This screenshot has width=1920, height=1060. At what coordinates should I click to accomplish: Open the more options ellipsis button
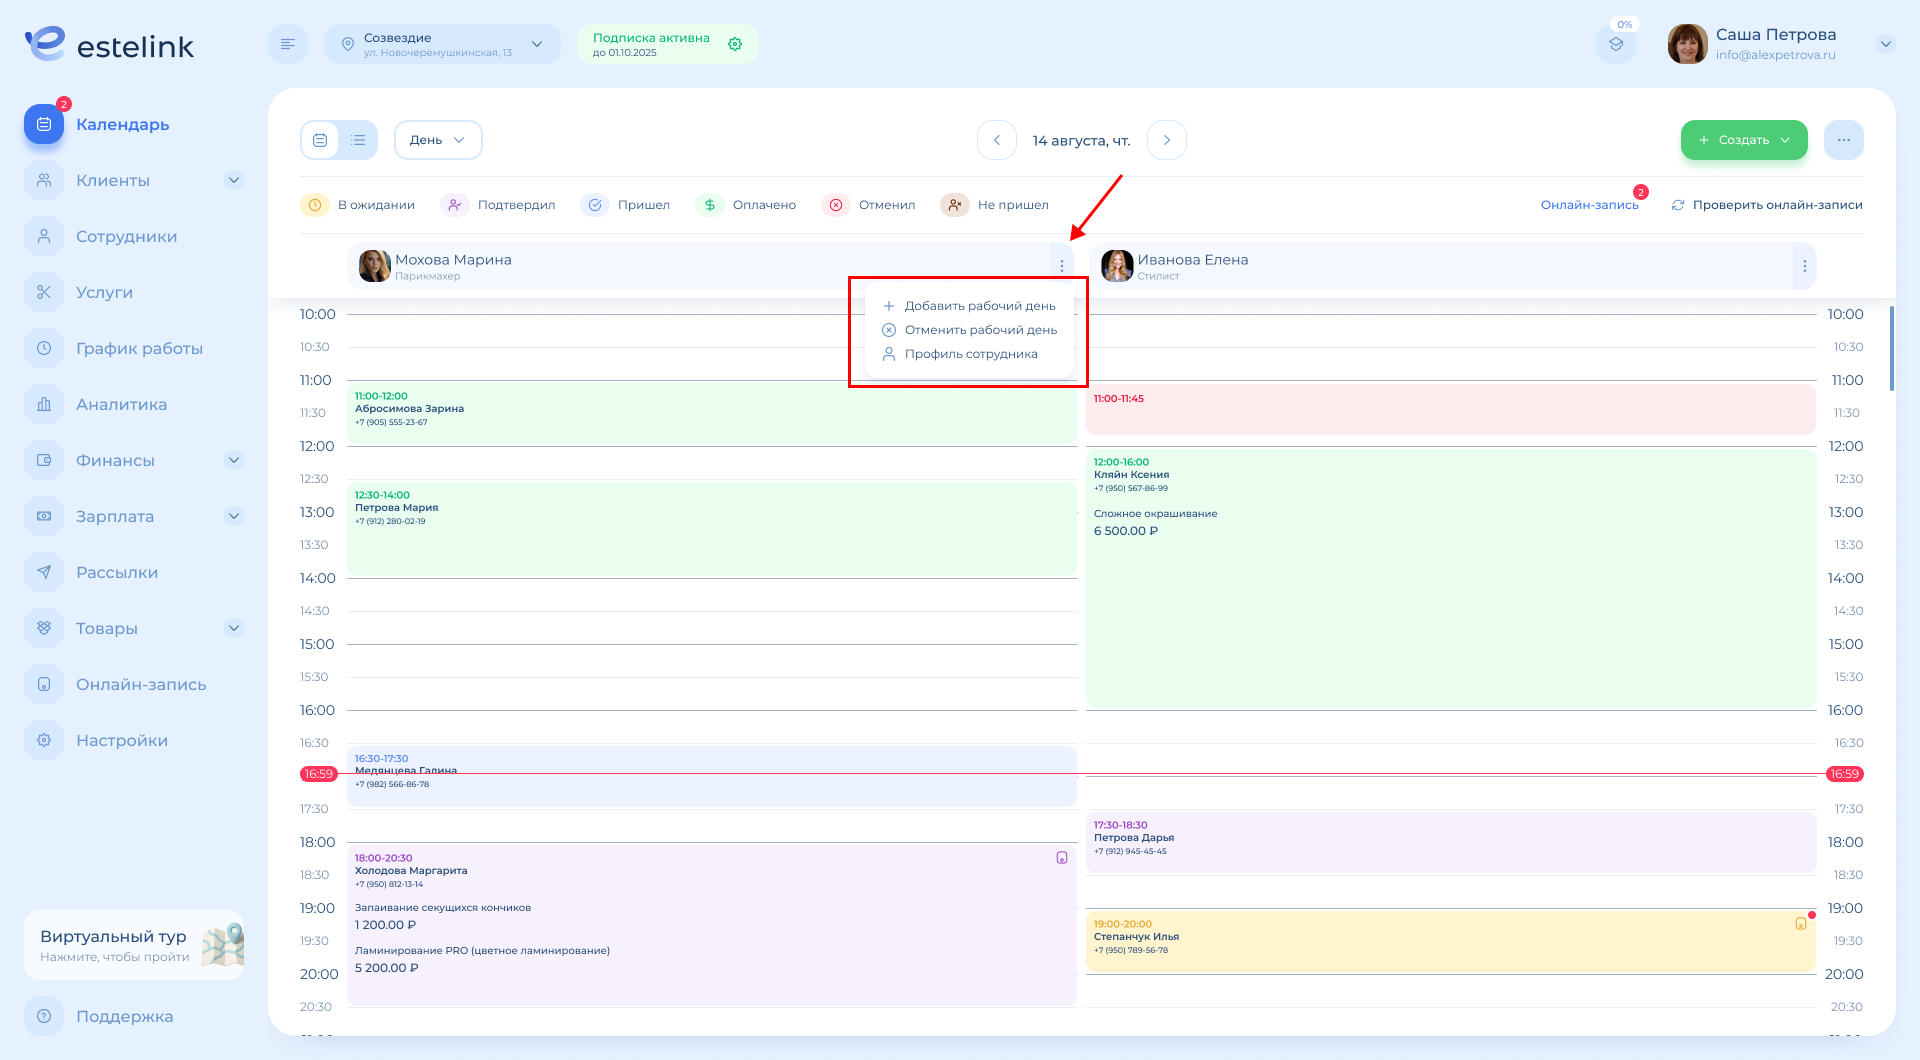(1843, 140)
